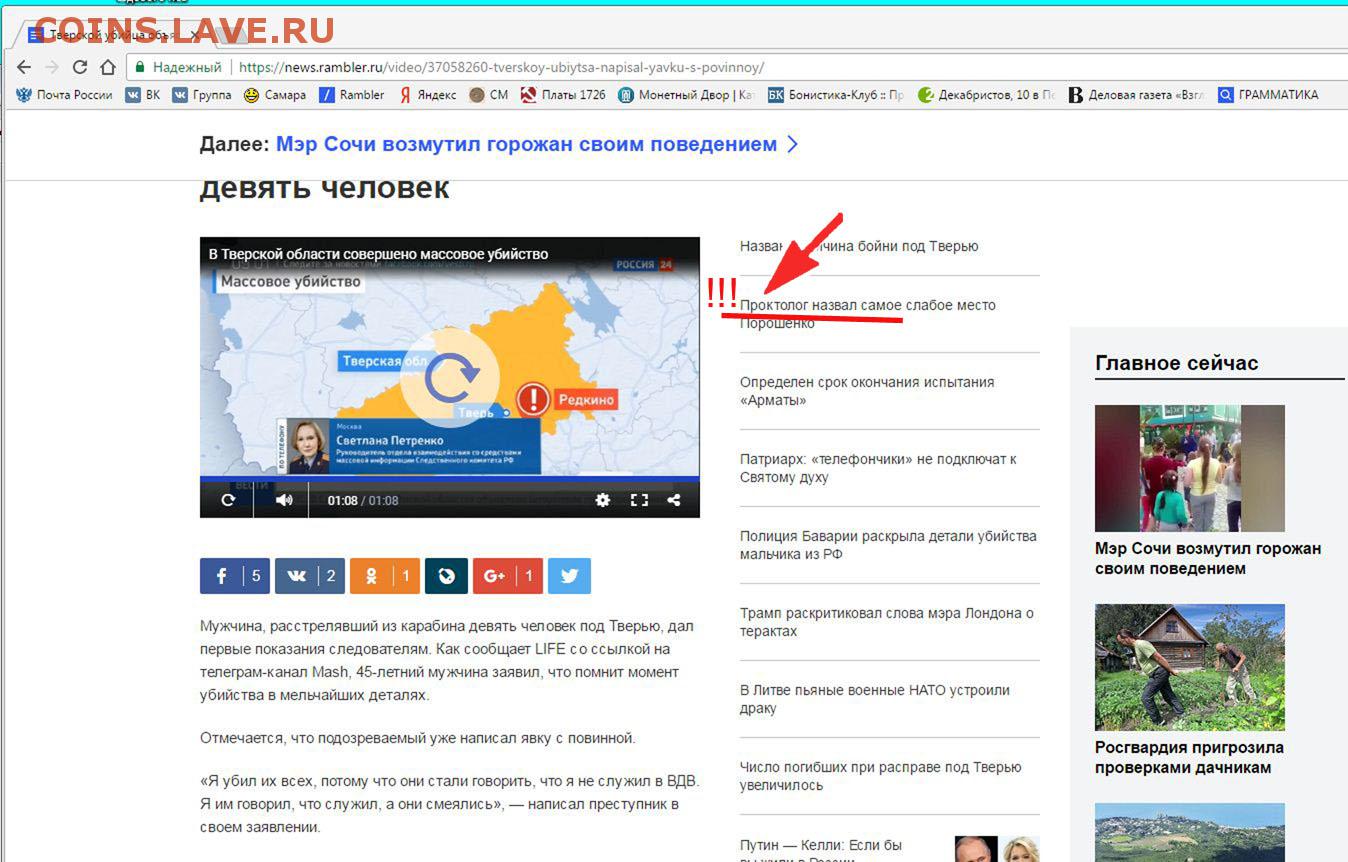Open the Деловая газета bookmark

coord(1136,95)
